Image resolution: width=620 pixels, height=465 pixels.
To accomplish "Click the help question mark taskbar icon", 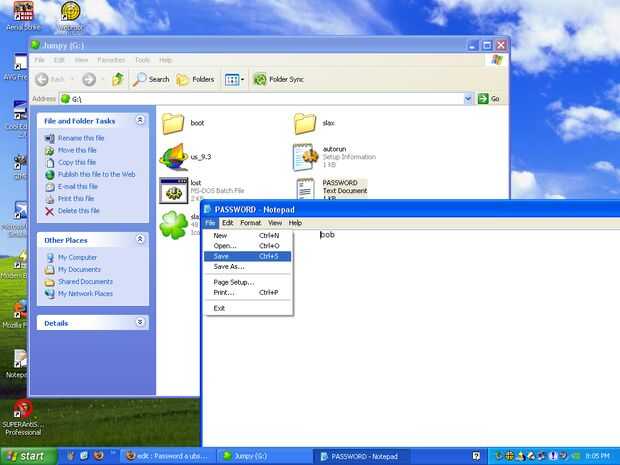I will 476,456.
